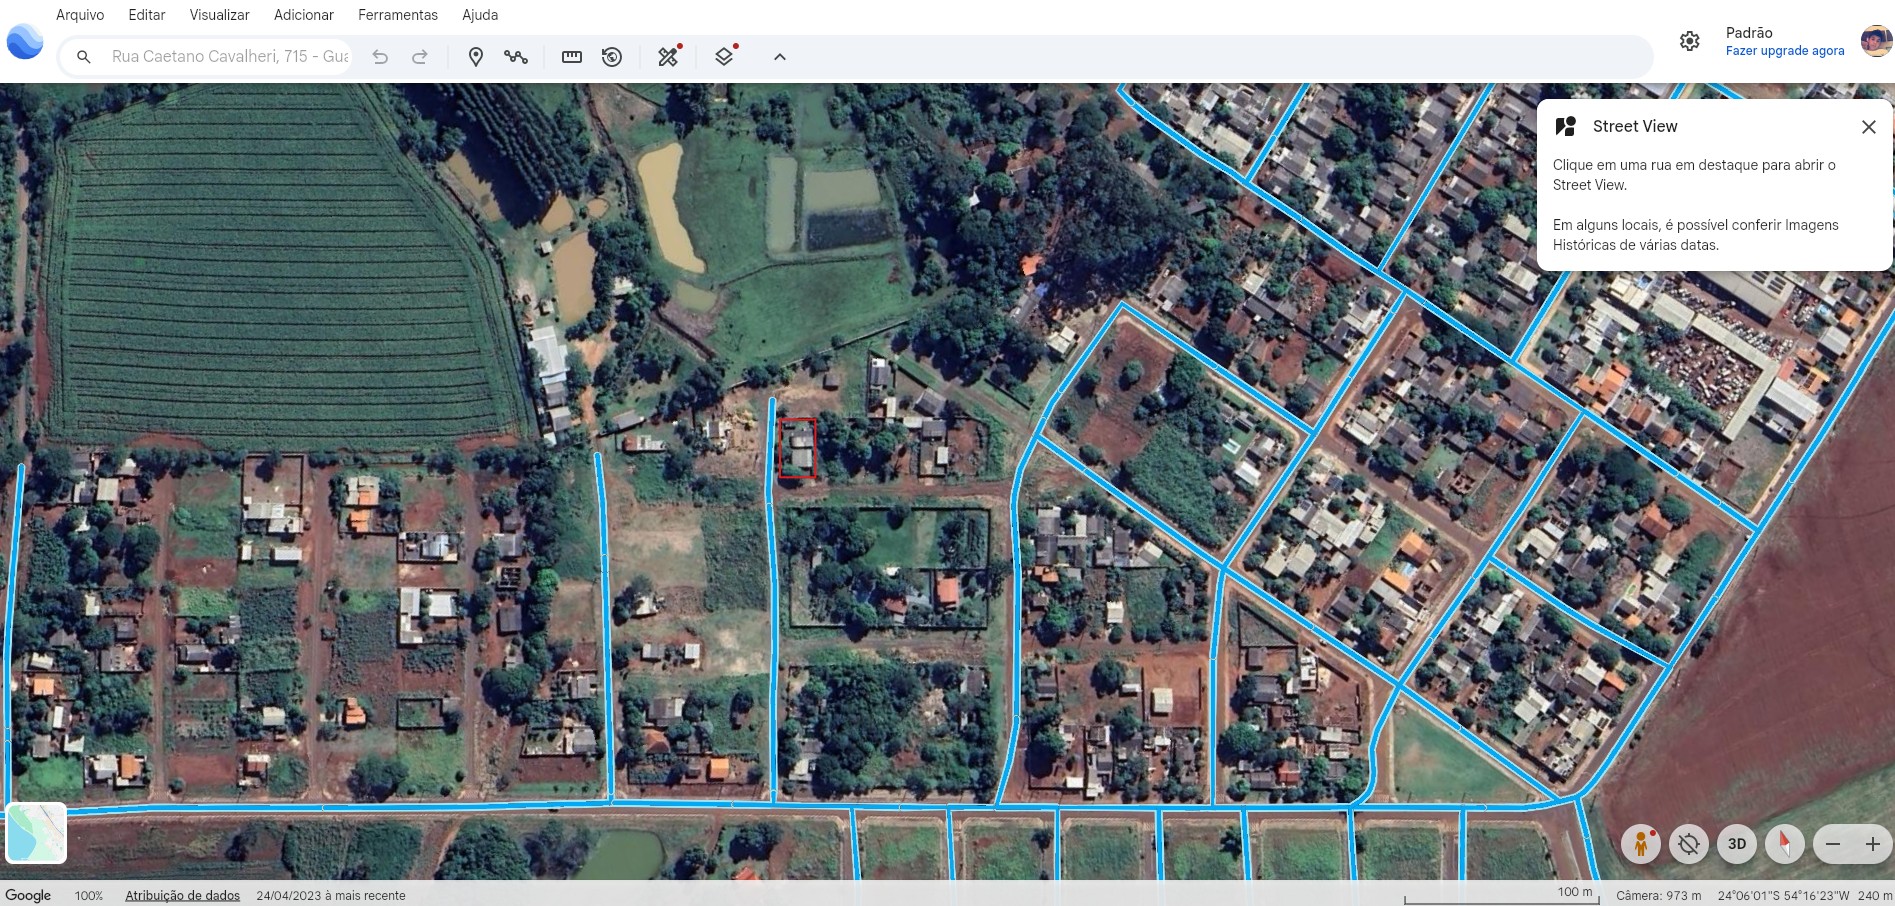The height and width of the screenshot is (906, 1895).
Task: Open the Ferramentas menu
Action: click(398, 15)
